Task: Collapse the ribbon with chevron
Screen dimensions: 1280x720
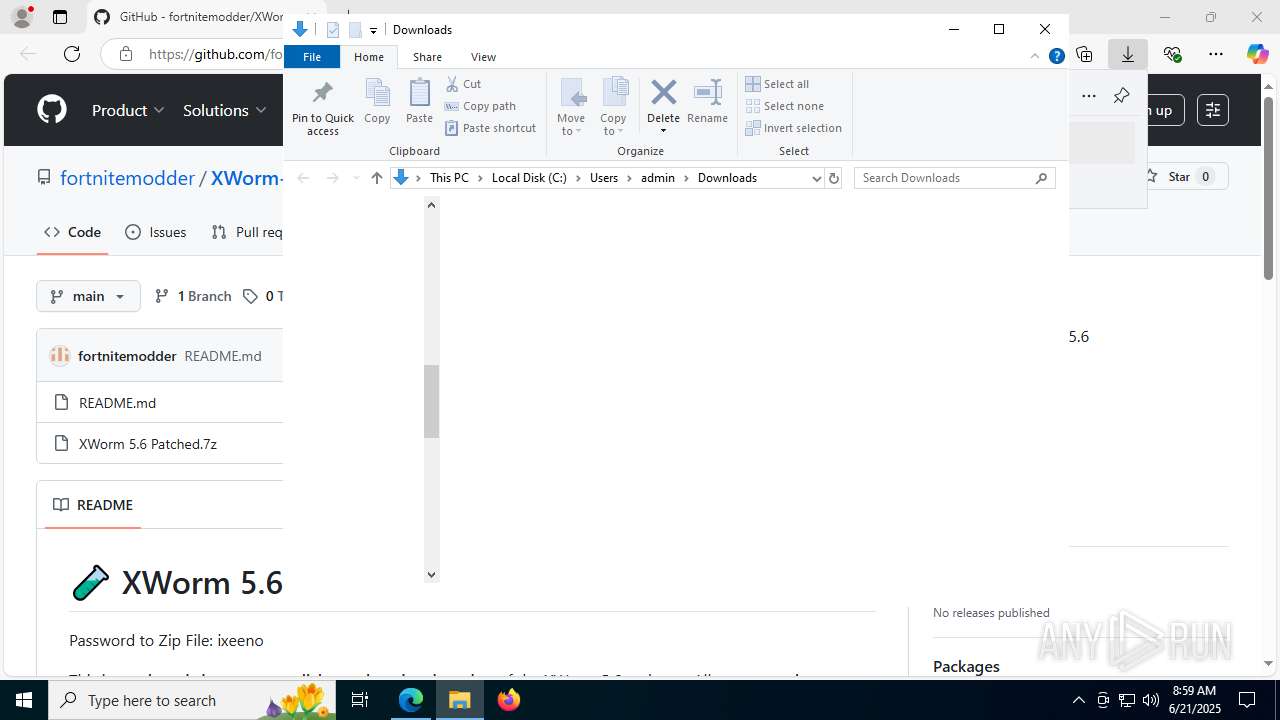Action: (x=1034, y=57)
